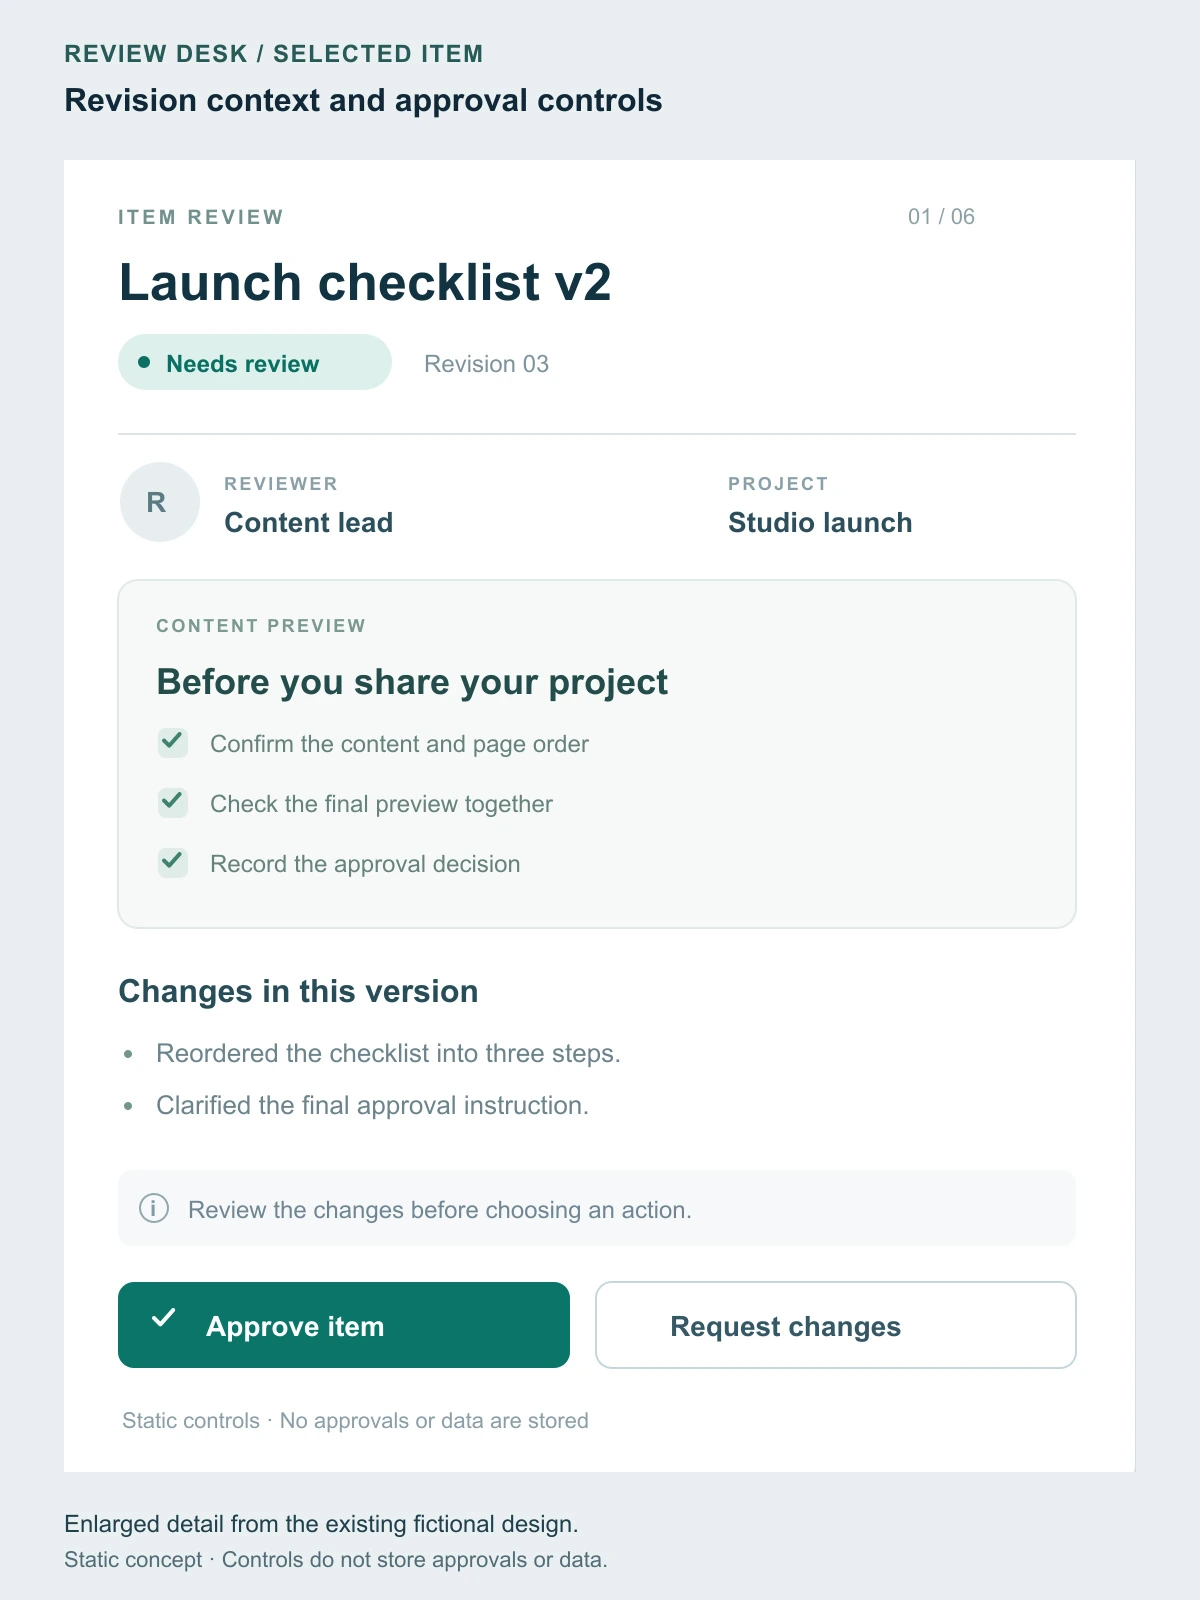Click the info icon beside the review notice

click(x=153, y=1208)
